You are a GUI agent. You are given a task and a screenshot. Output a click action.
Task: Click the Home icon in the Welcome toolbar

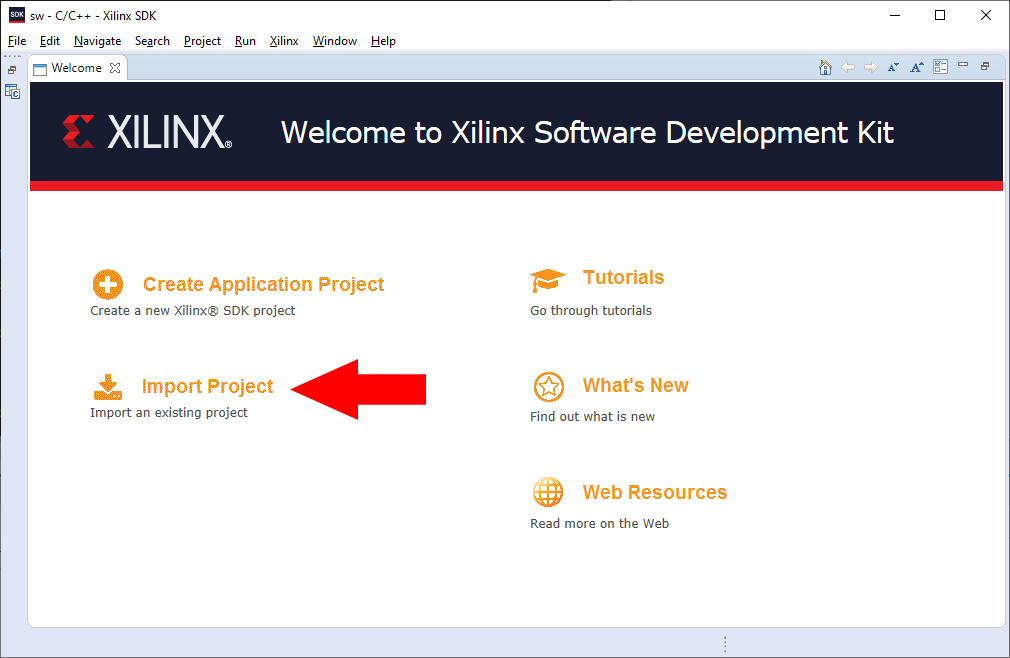click(825, 68)
